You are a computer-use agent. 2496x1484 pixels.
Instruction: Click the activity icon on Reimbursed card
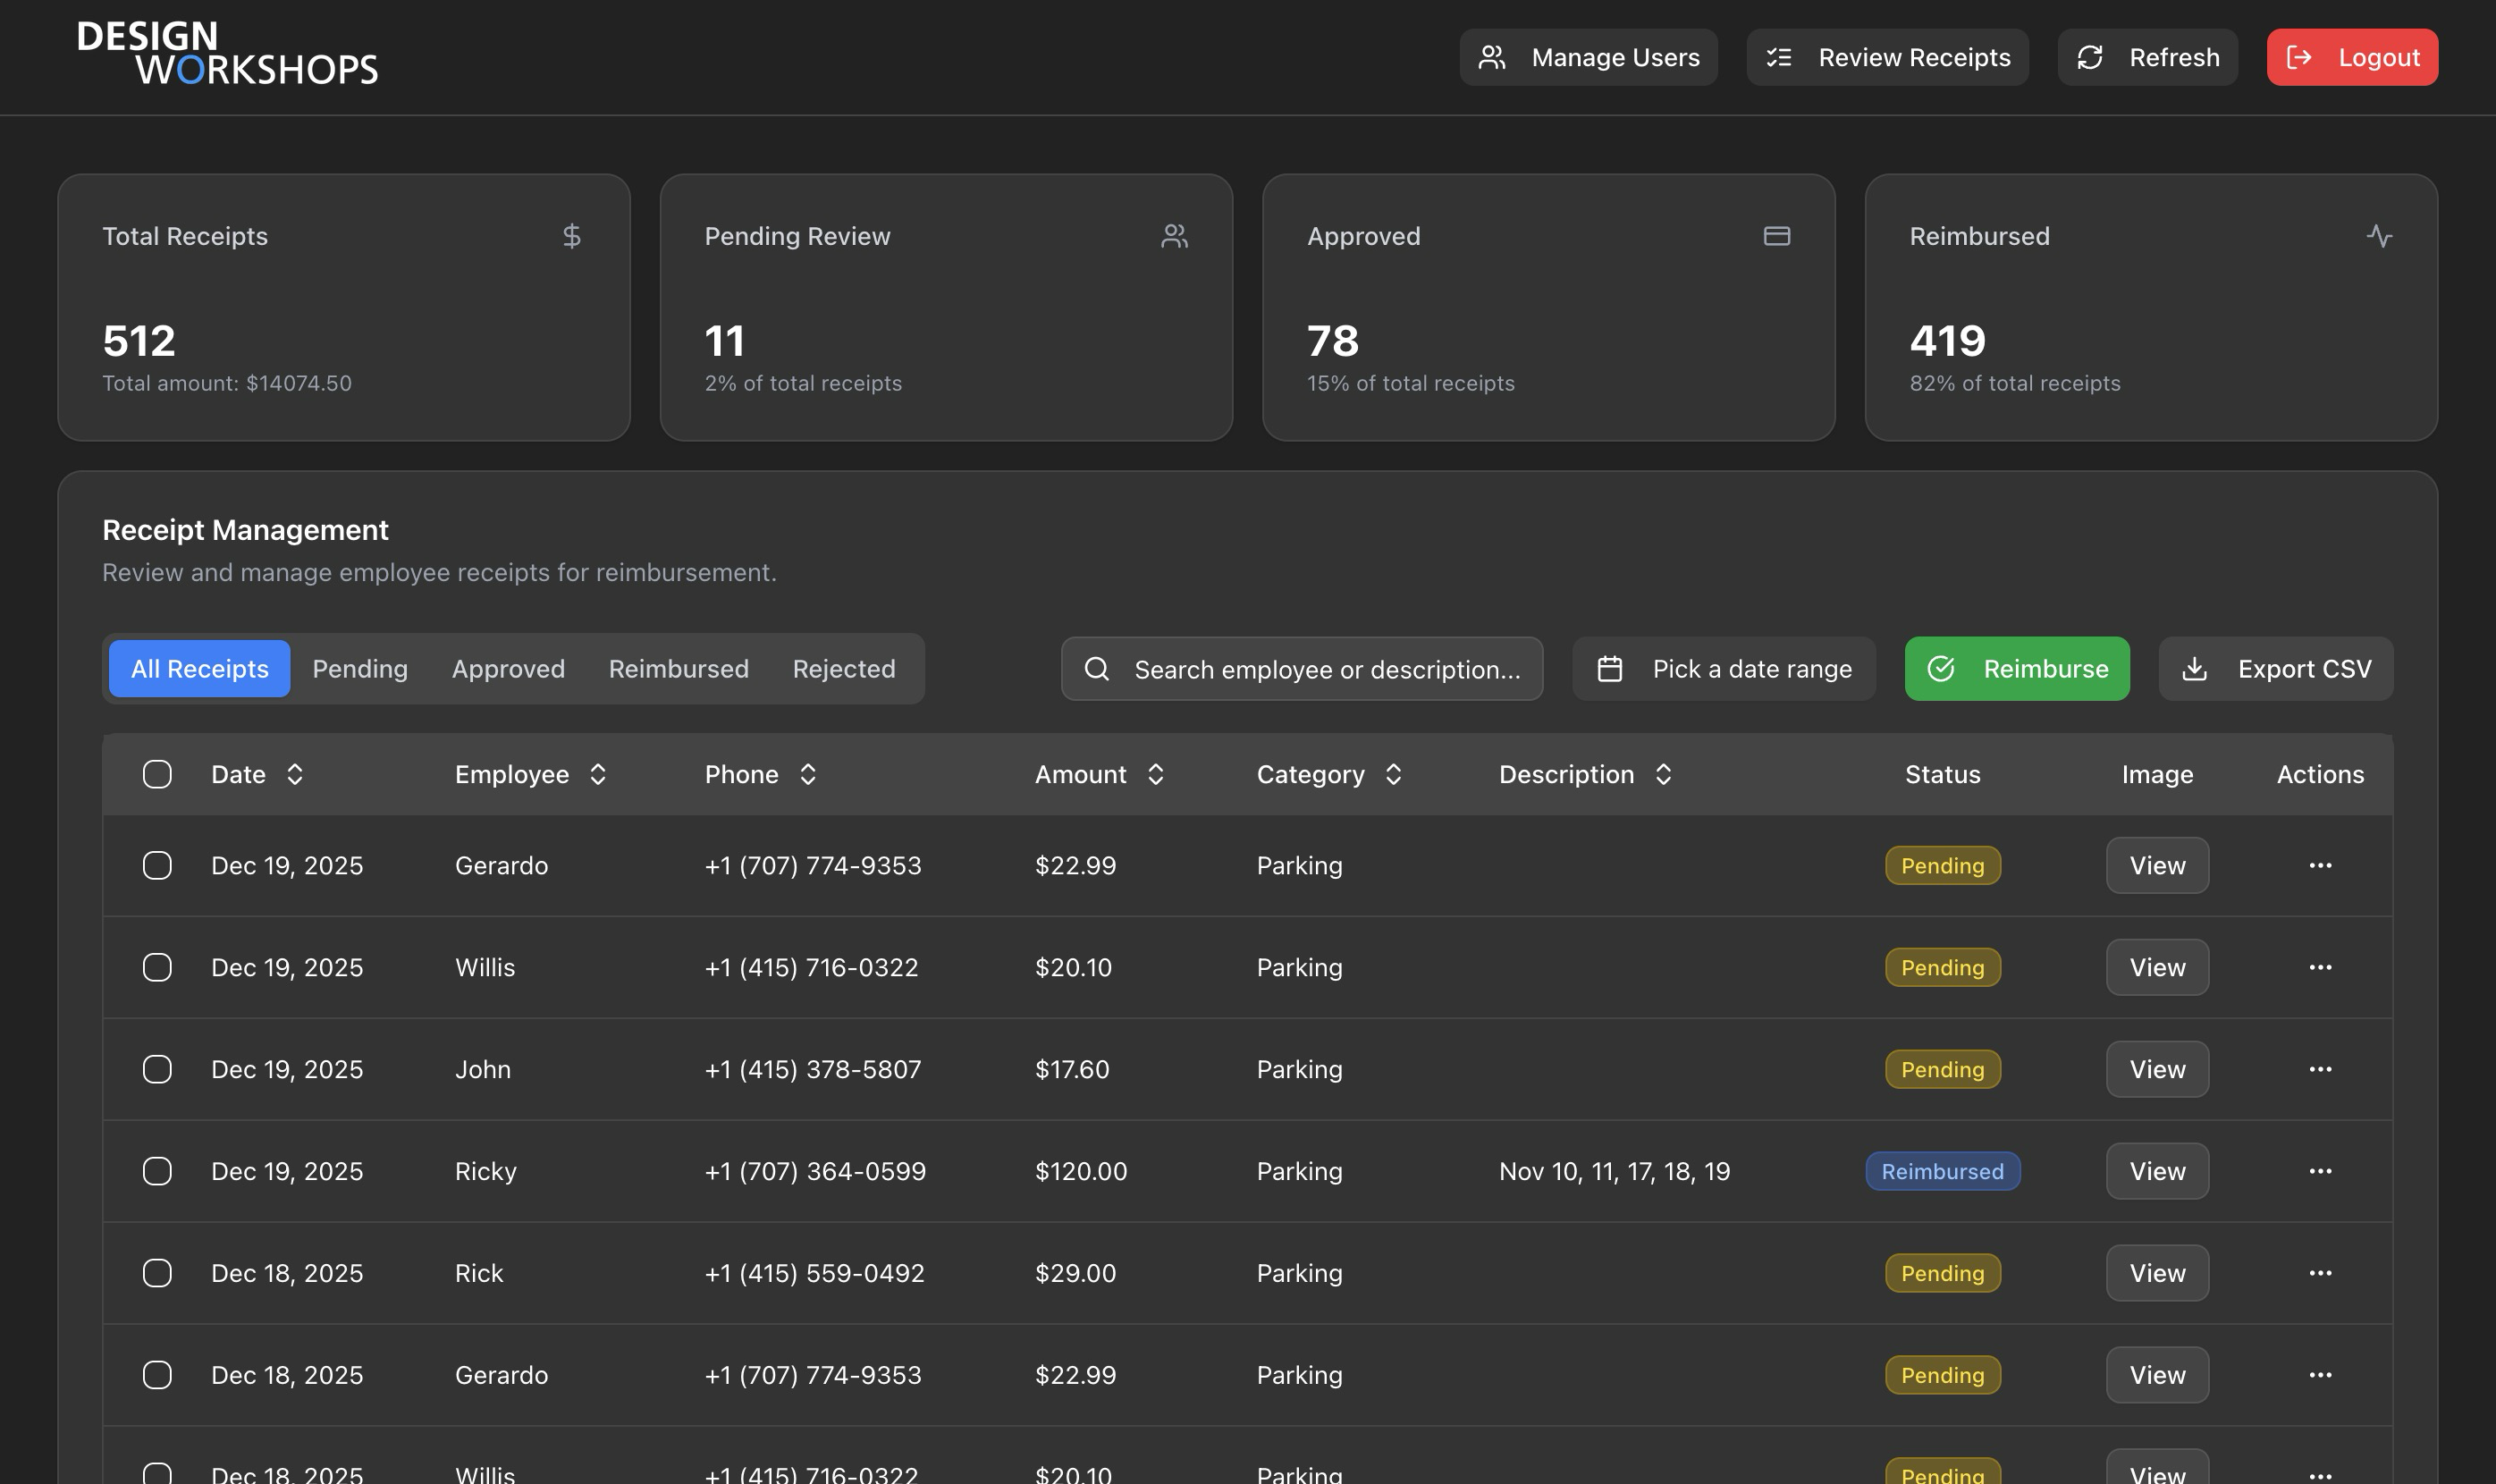[x=2380, y=236]
